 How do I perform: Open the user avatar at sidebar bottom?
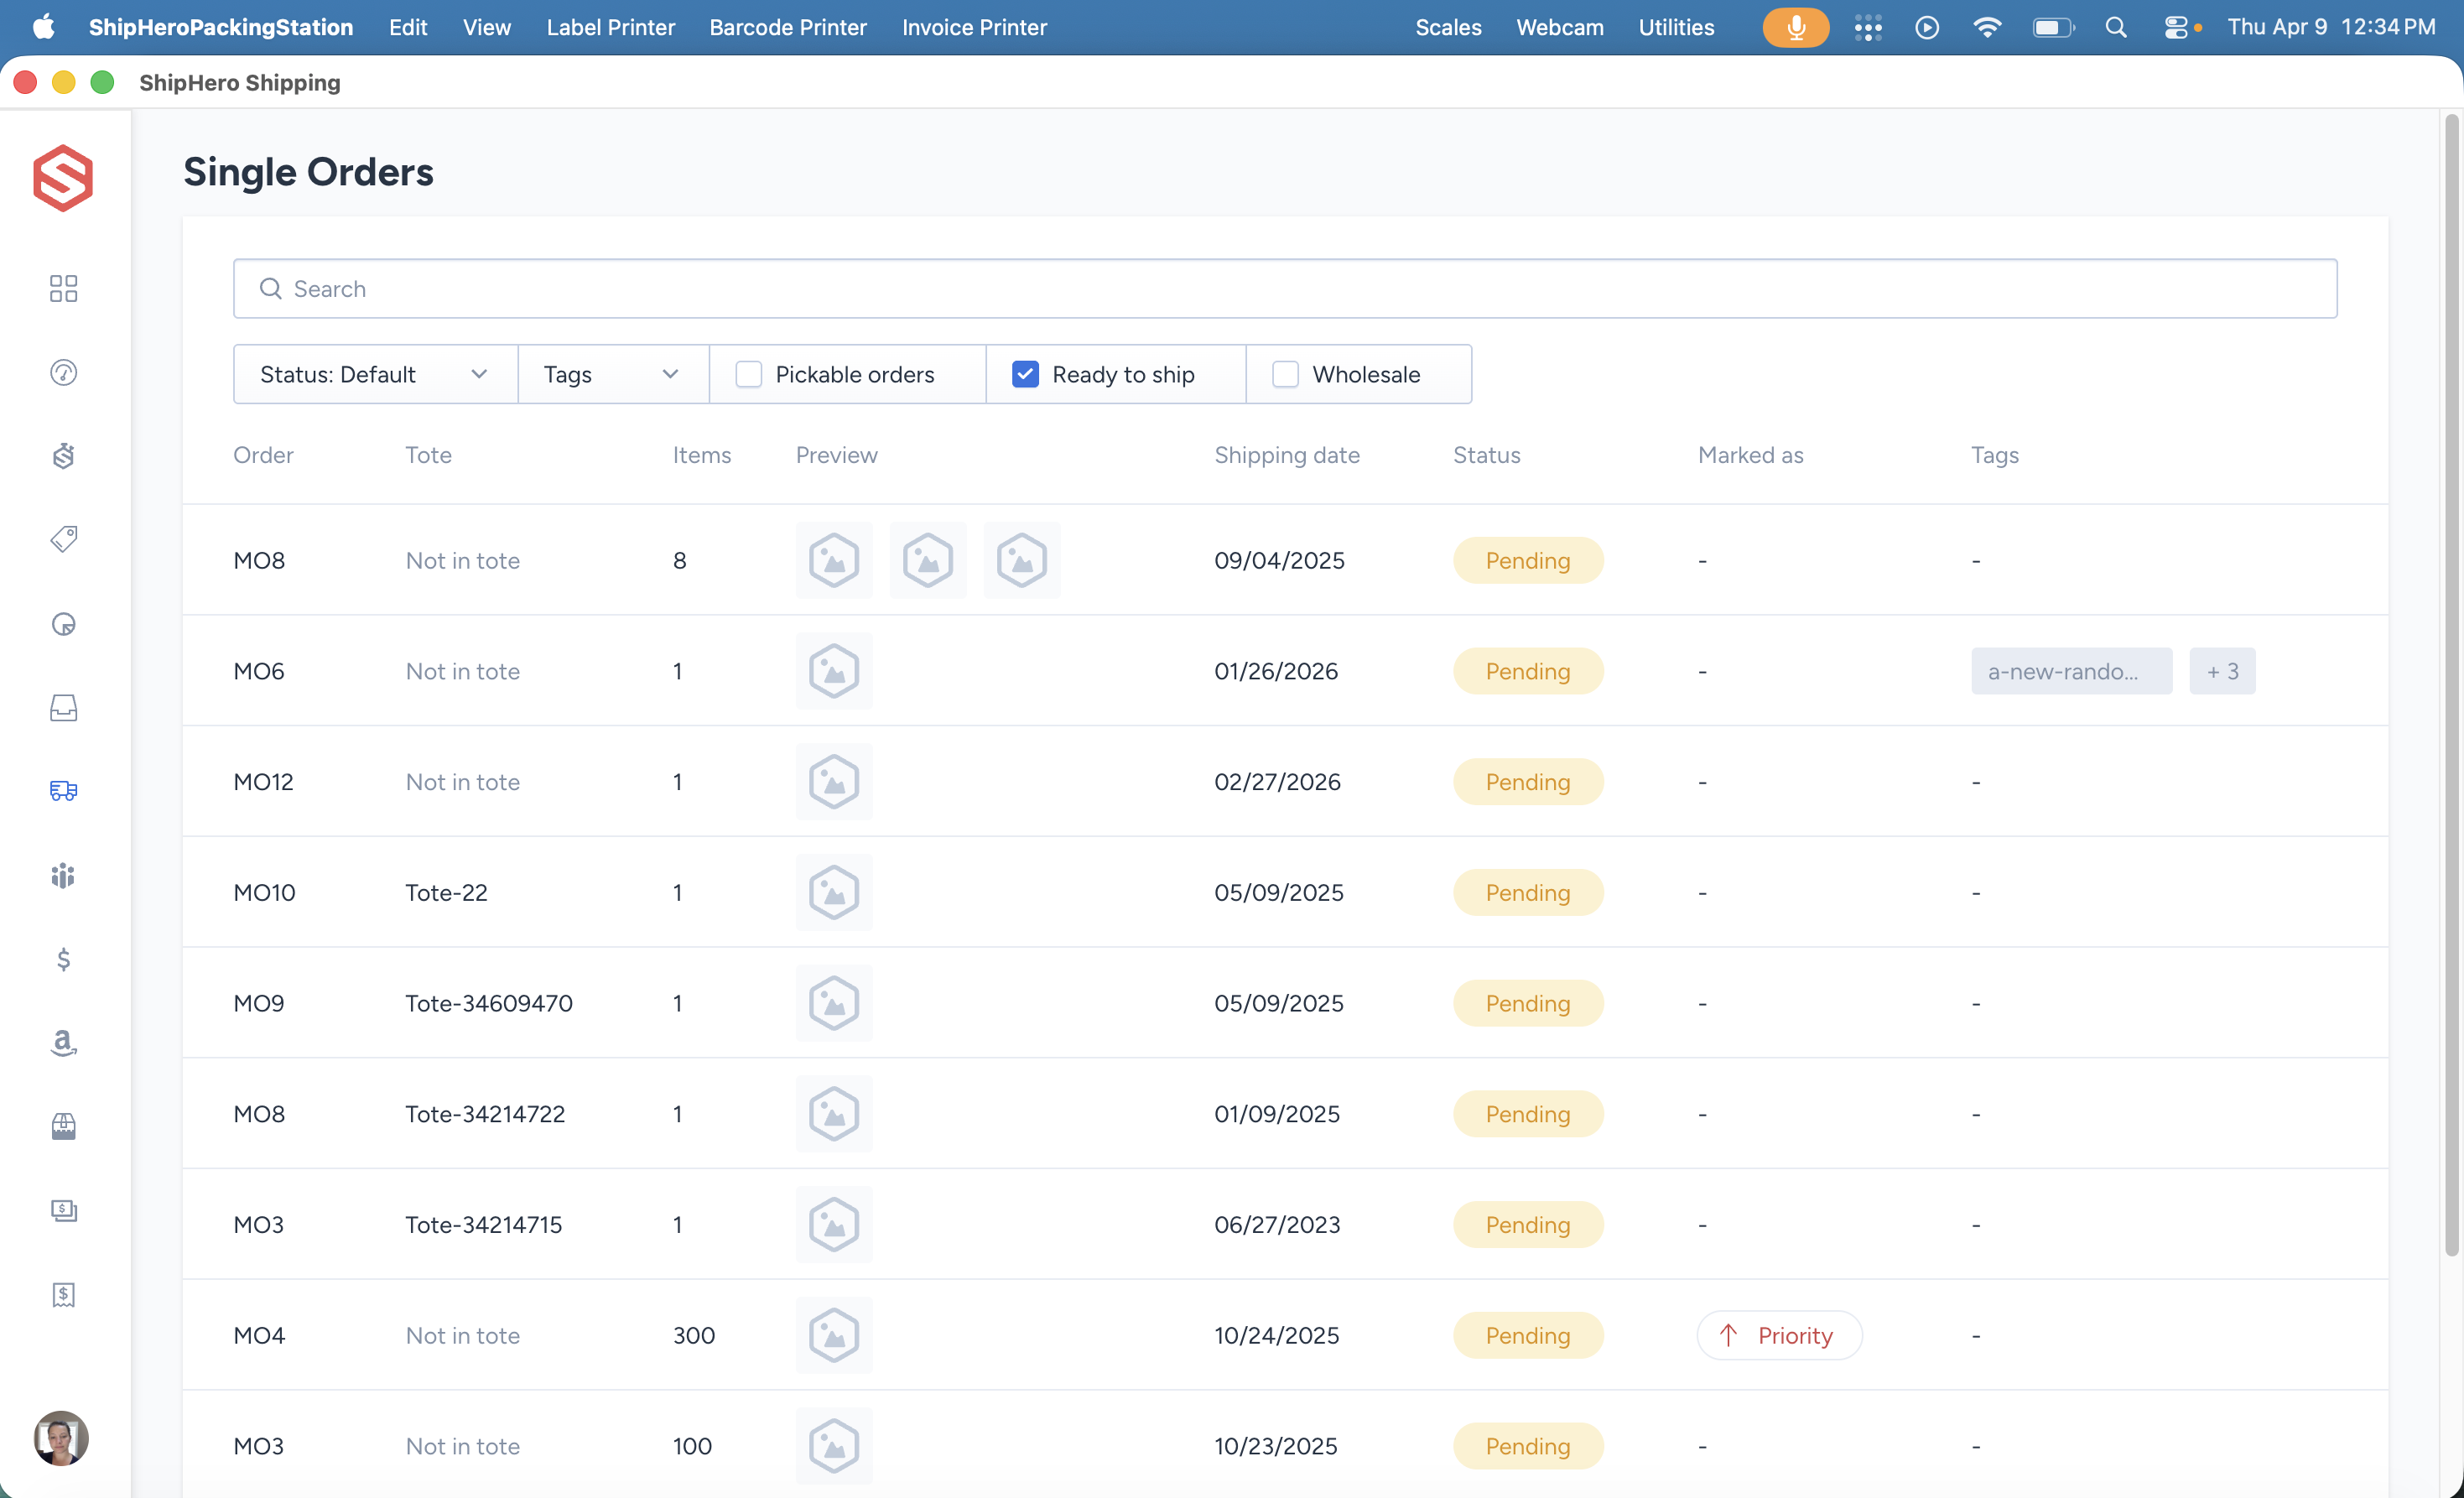point(61,1438)
